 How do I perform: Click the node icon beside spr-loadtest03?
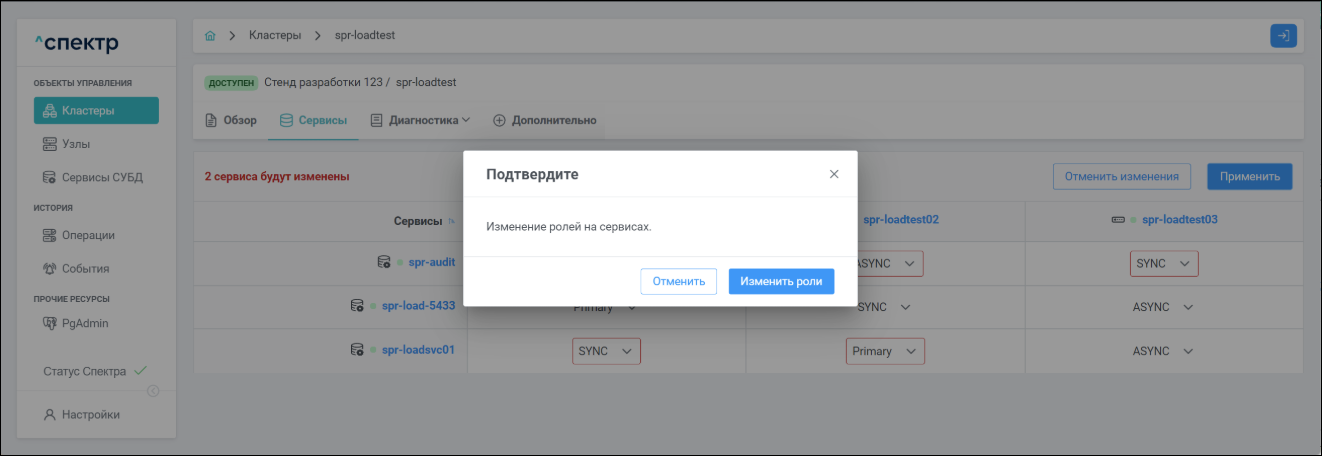click(1117, 220)
